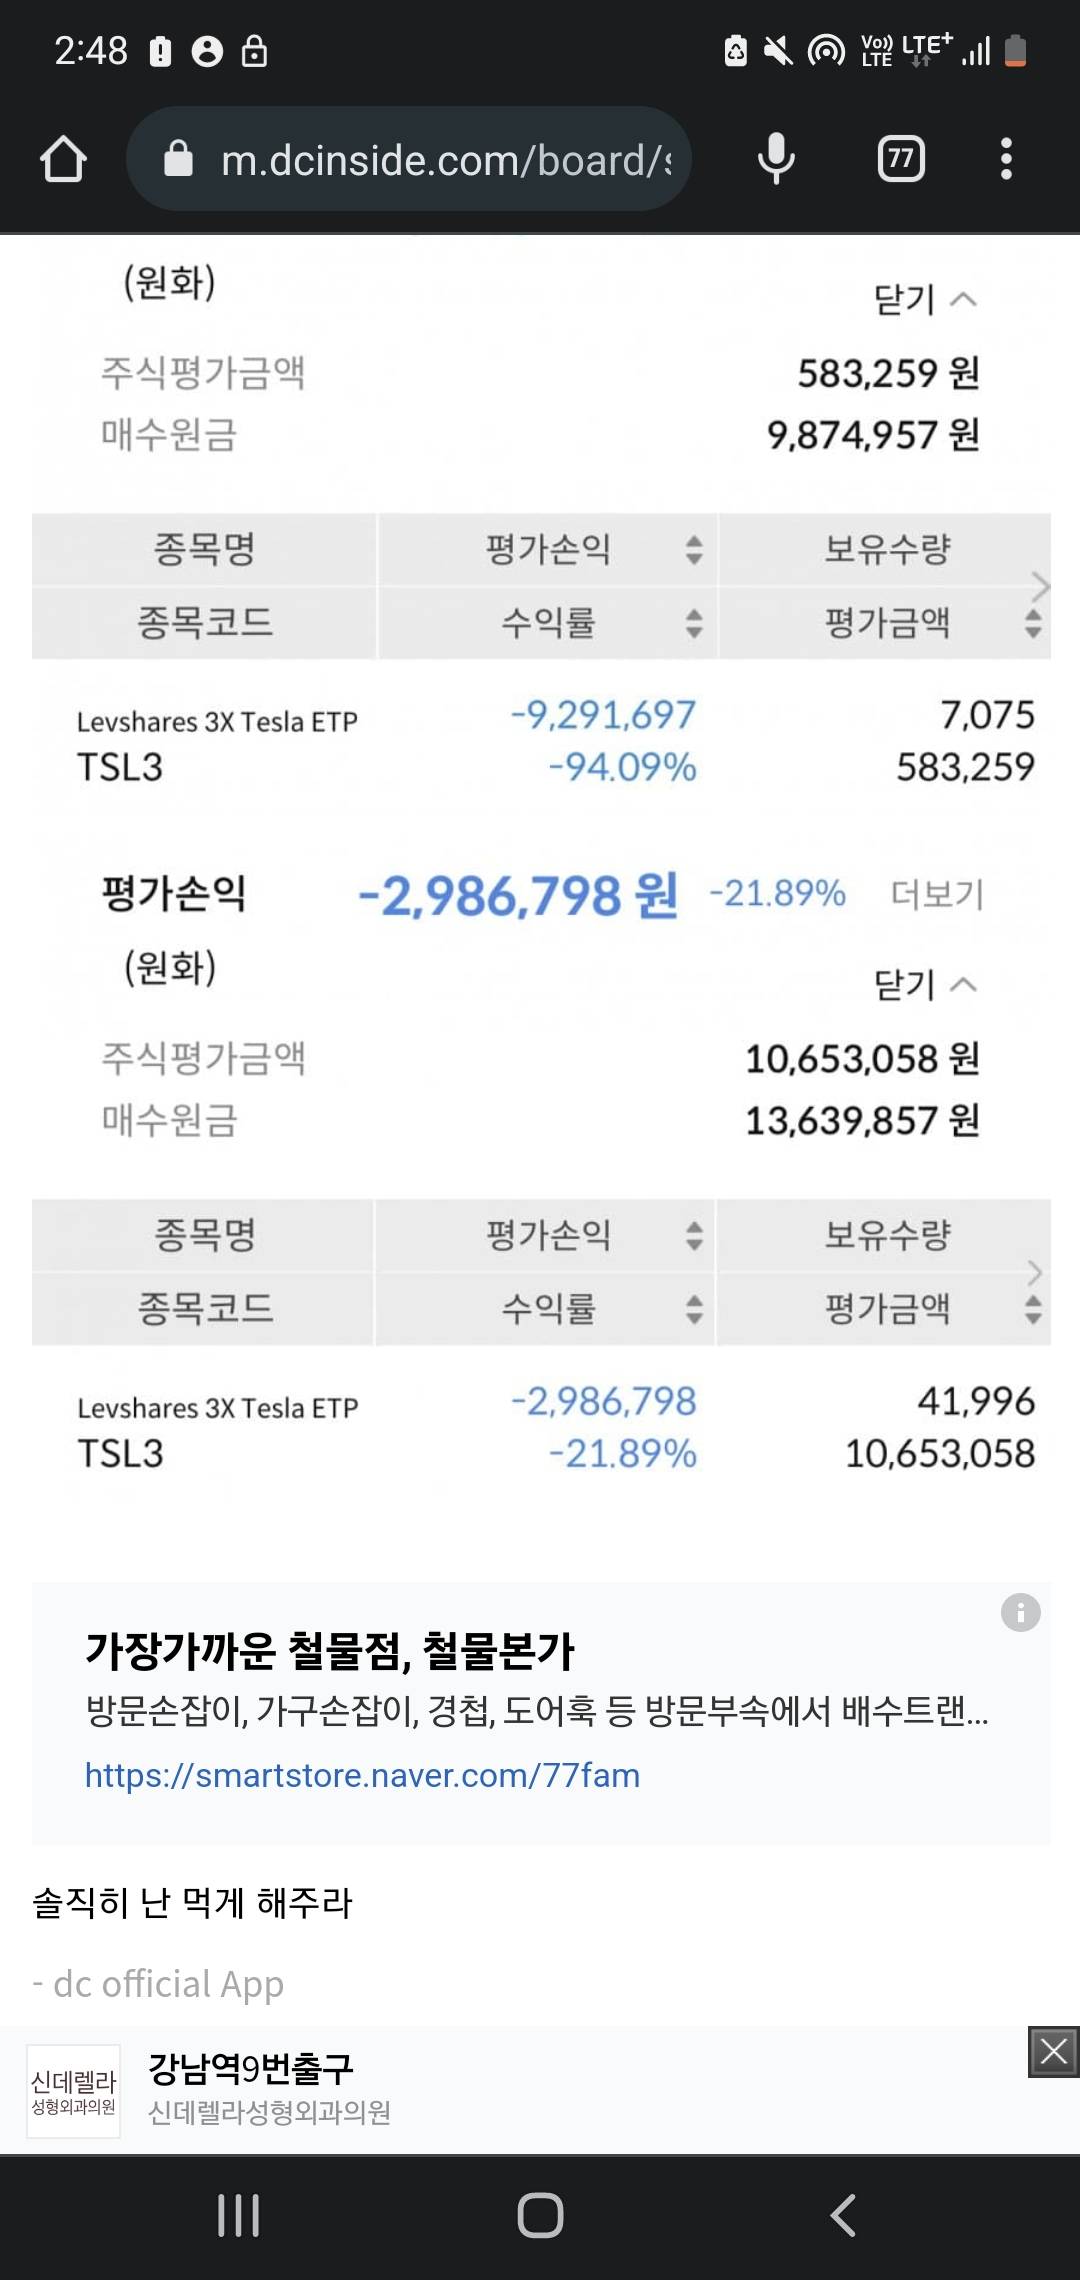
Task: Tap the 가장가까운 철물점 ad headline
Action: pos(330,1651)
